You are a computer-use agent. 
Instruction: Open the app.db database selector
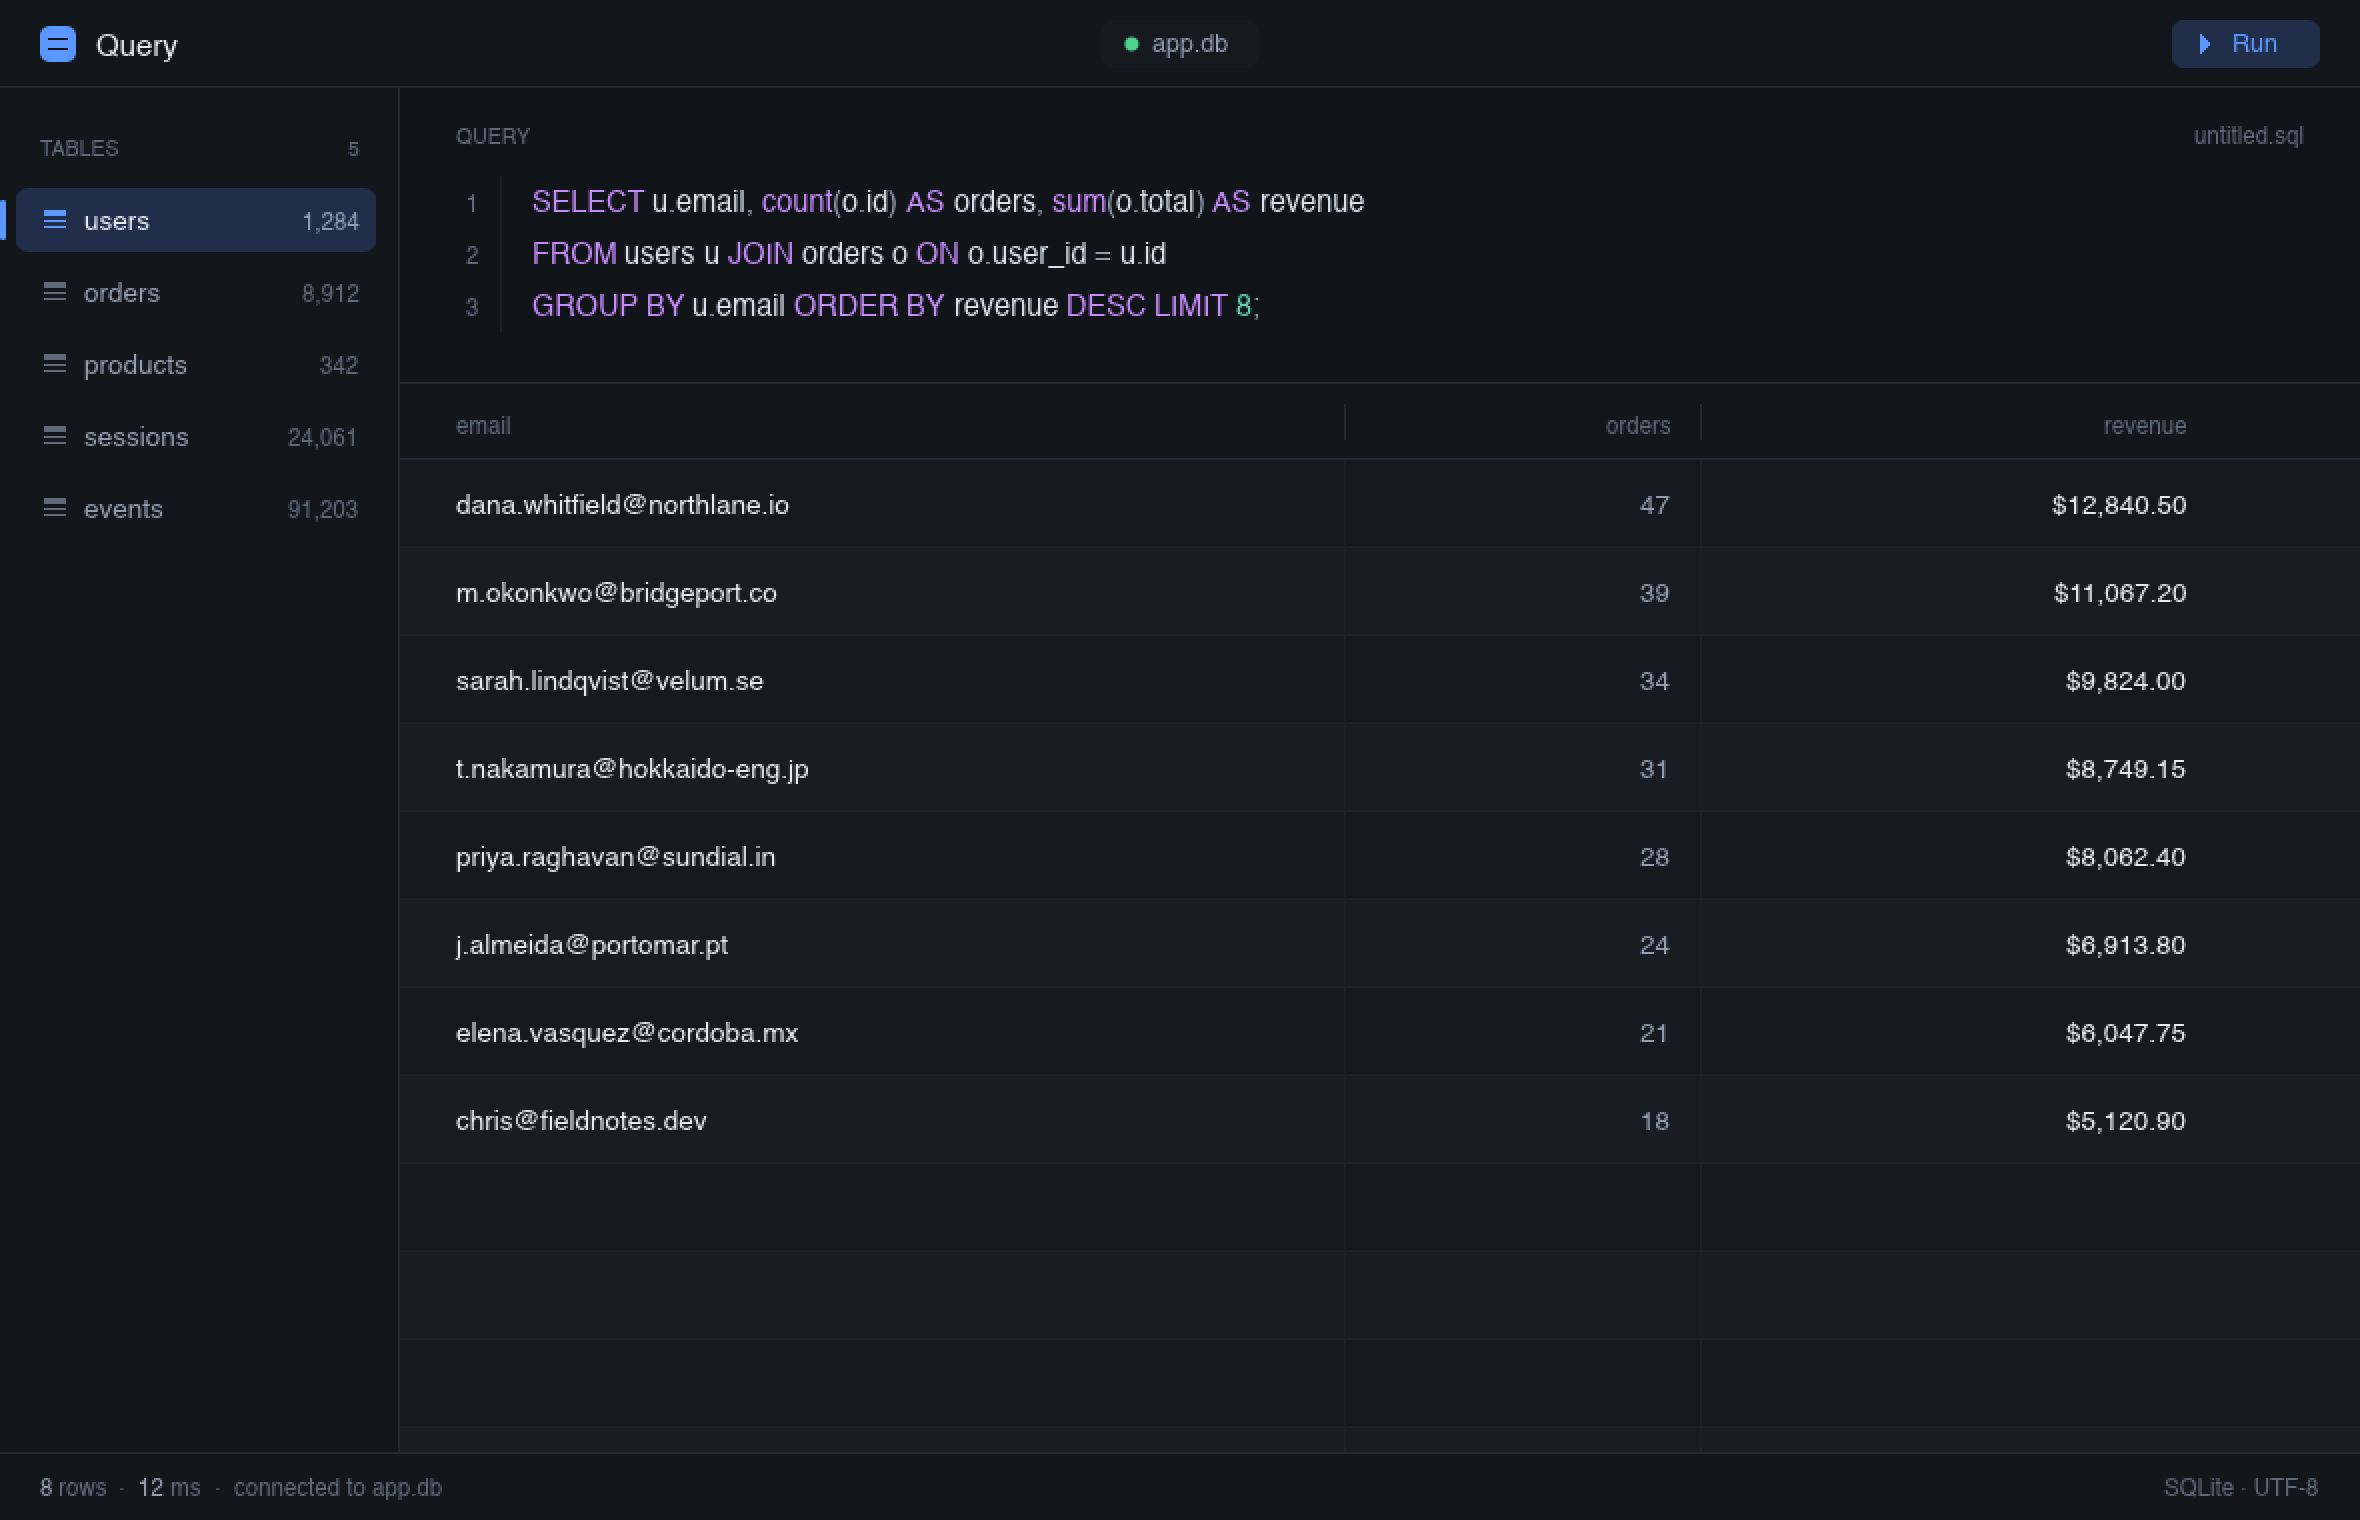[1179, 44]
